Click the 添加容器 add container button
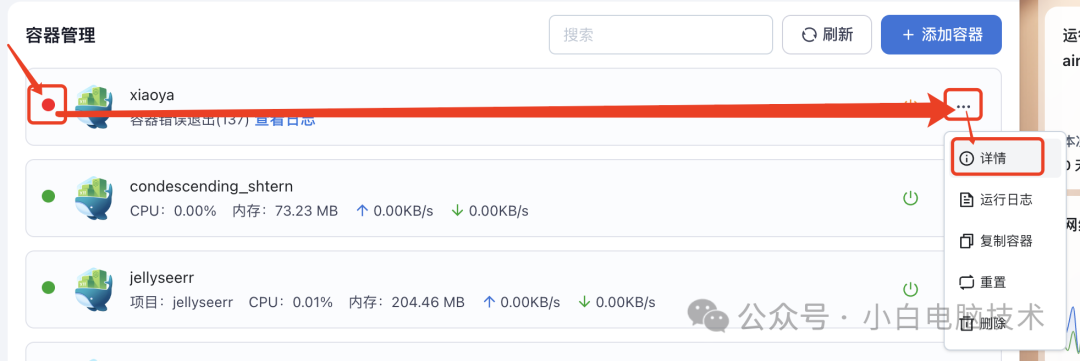The image size is (1080, 361). point(941,34)
